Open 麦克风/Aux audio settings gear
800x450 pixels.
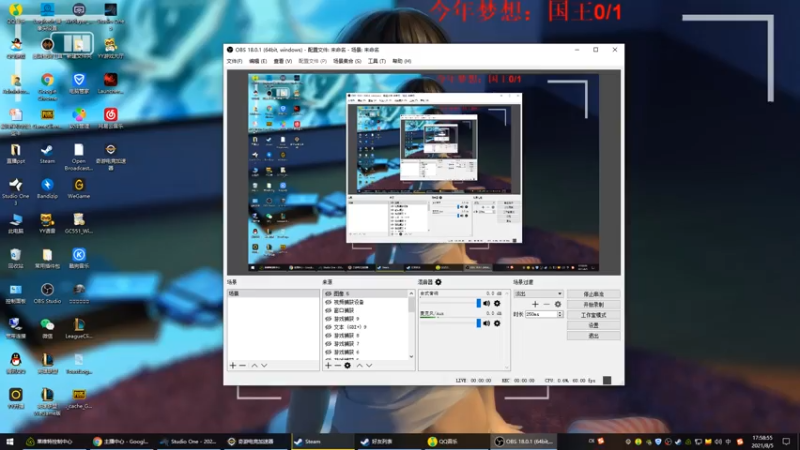[x=497, y=323]
